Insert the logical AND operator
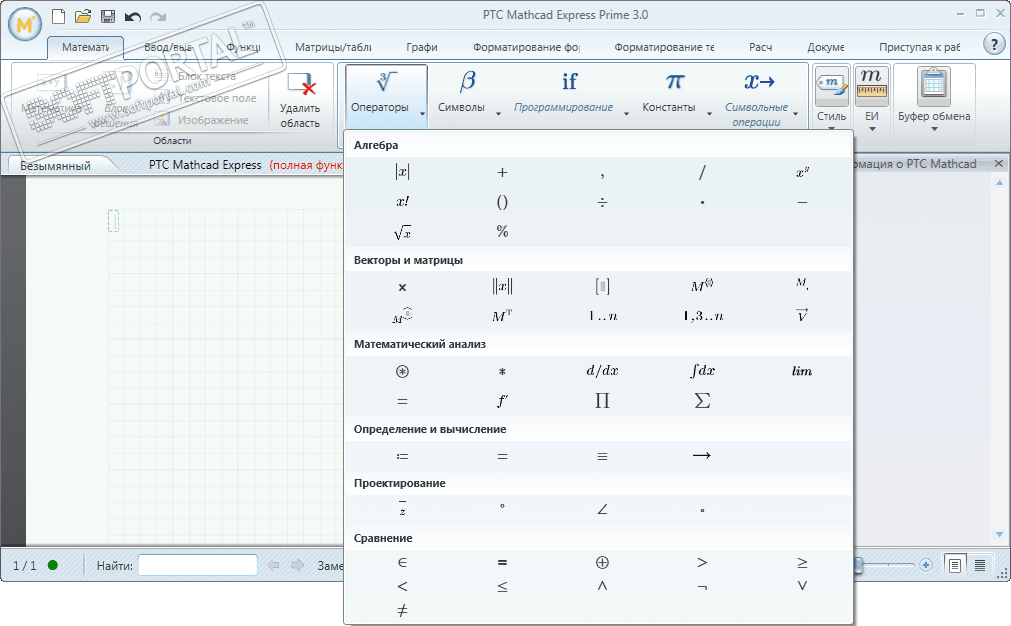The image size is (1011, 626). point(602,586)
